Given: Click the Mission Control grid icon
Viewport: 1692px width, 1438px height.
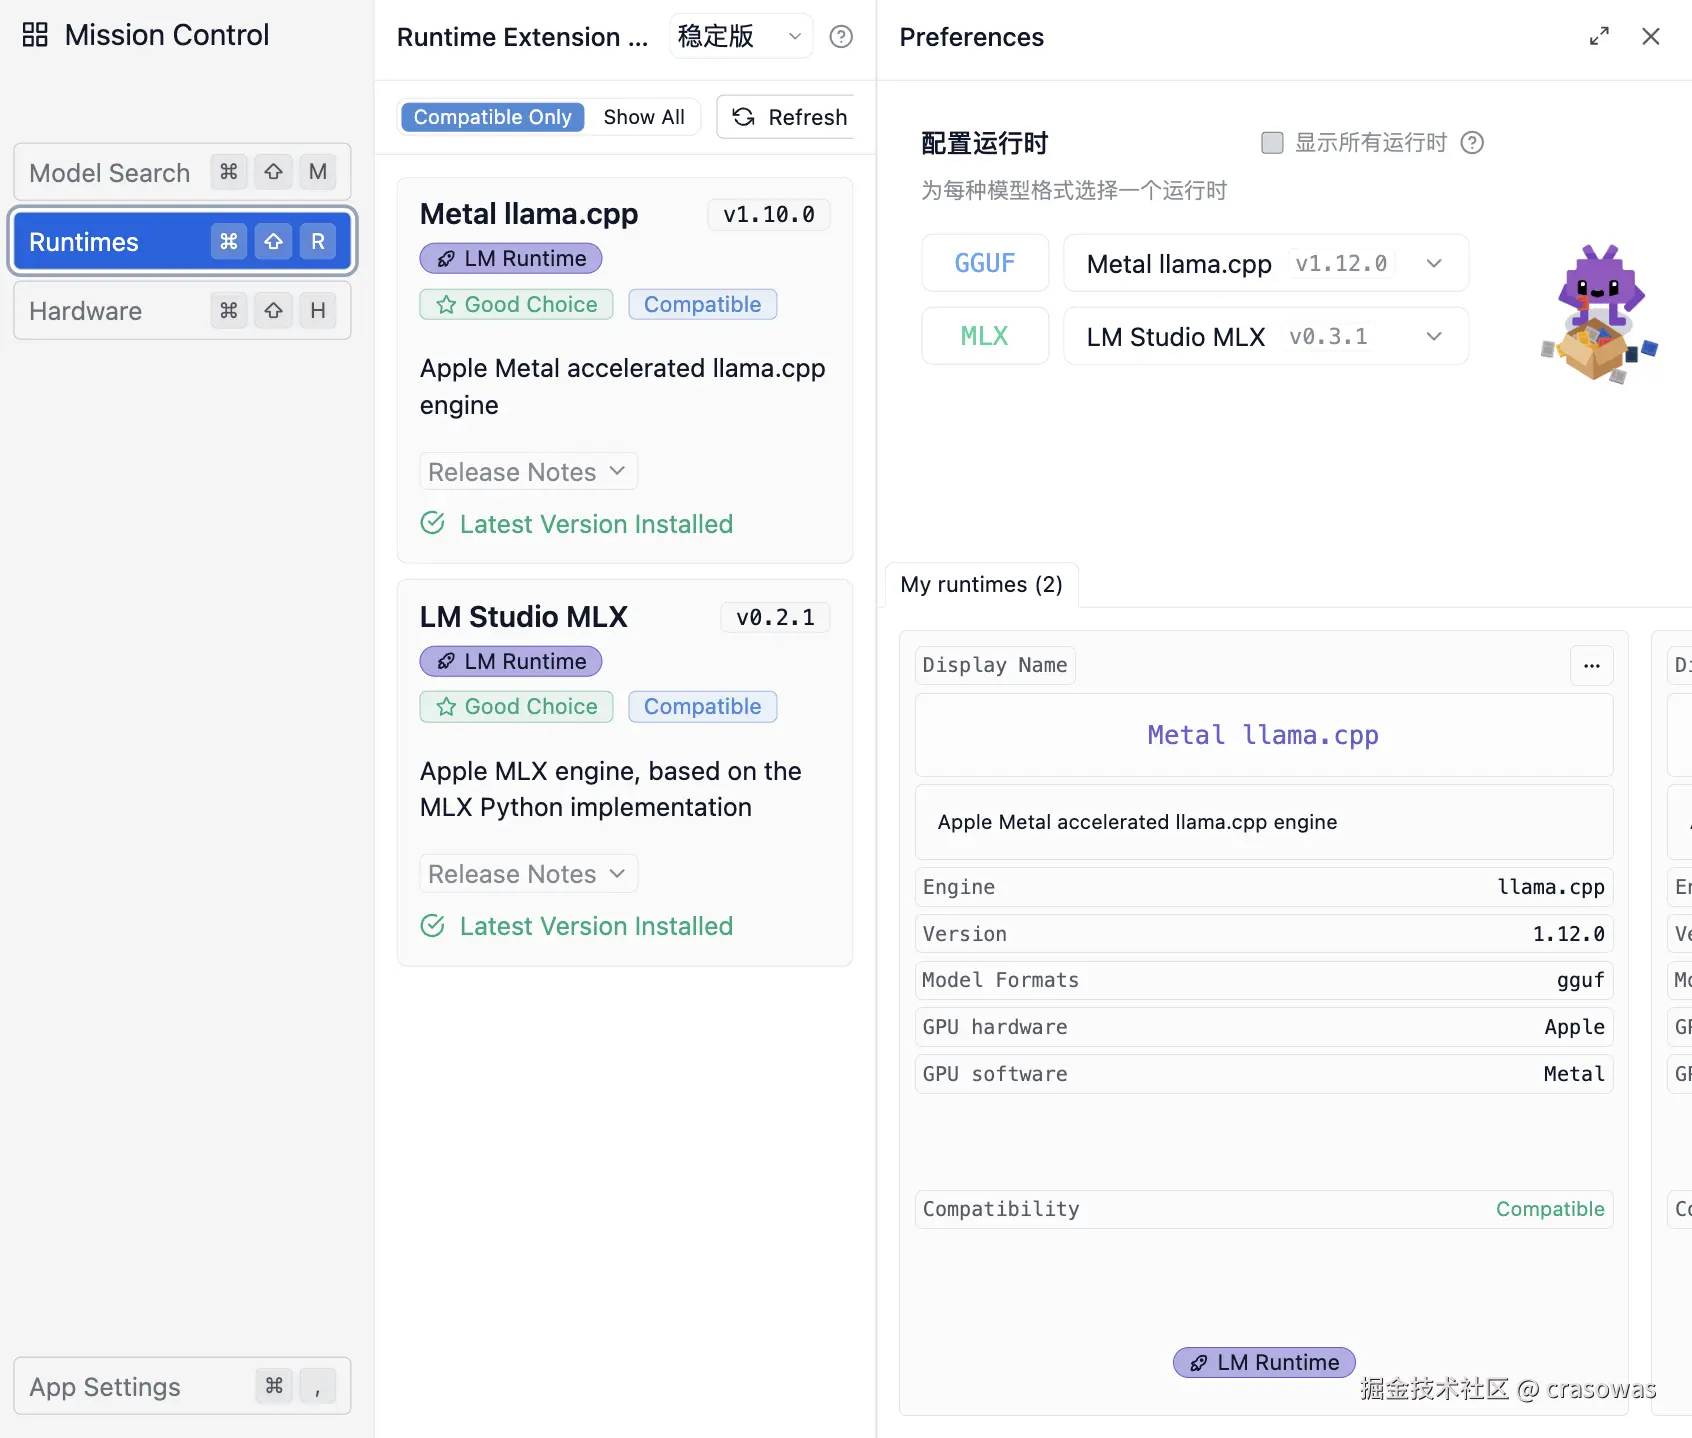Looking at the screenshot, I should tap(35, 35).
